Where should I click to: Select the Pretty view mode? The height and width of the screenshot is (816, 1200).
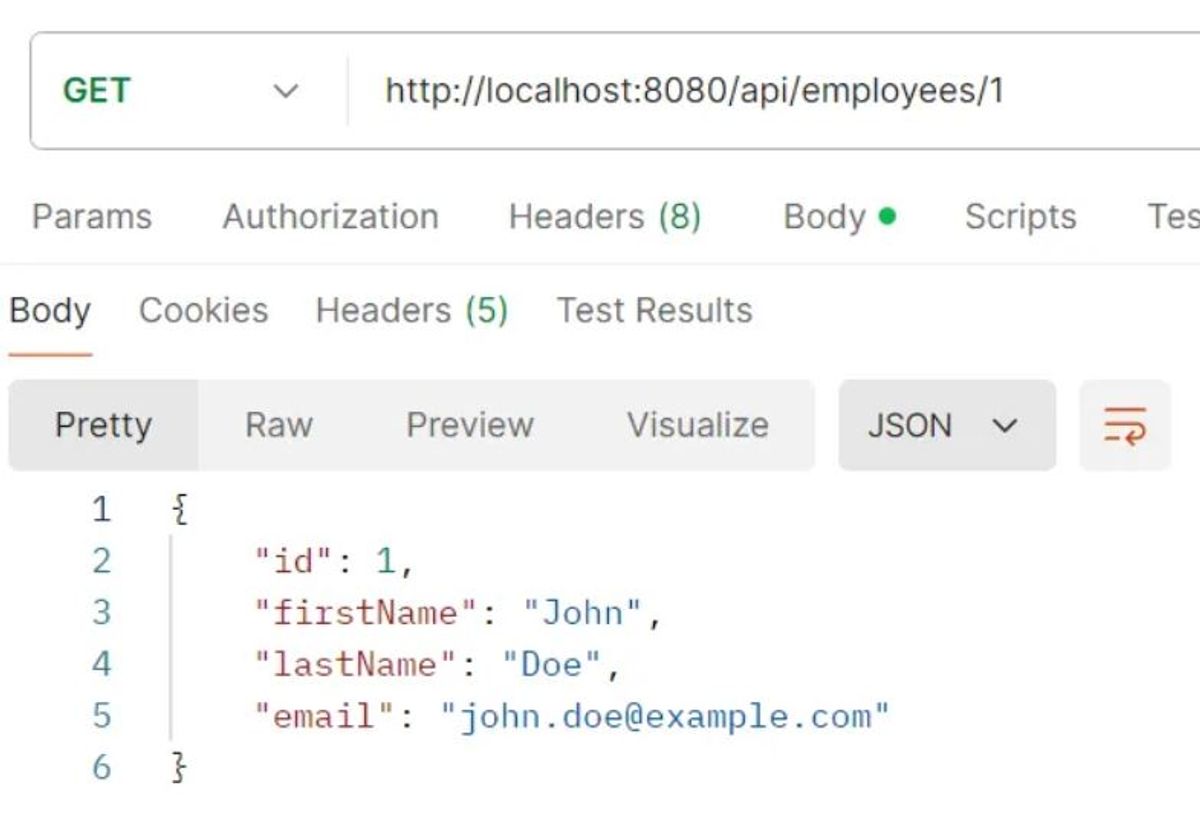tap(103, 426)
